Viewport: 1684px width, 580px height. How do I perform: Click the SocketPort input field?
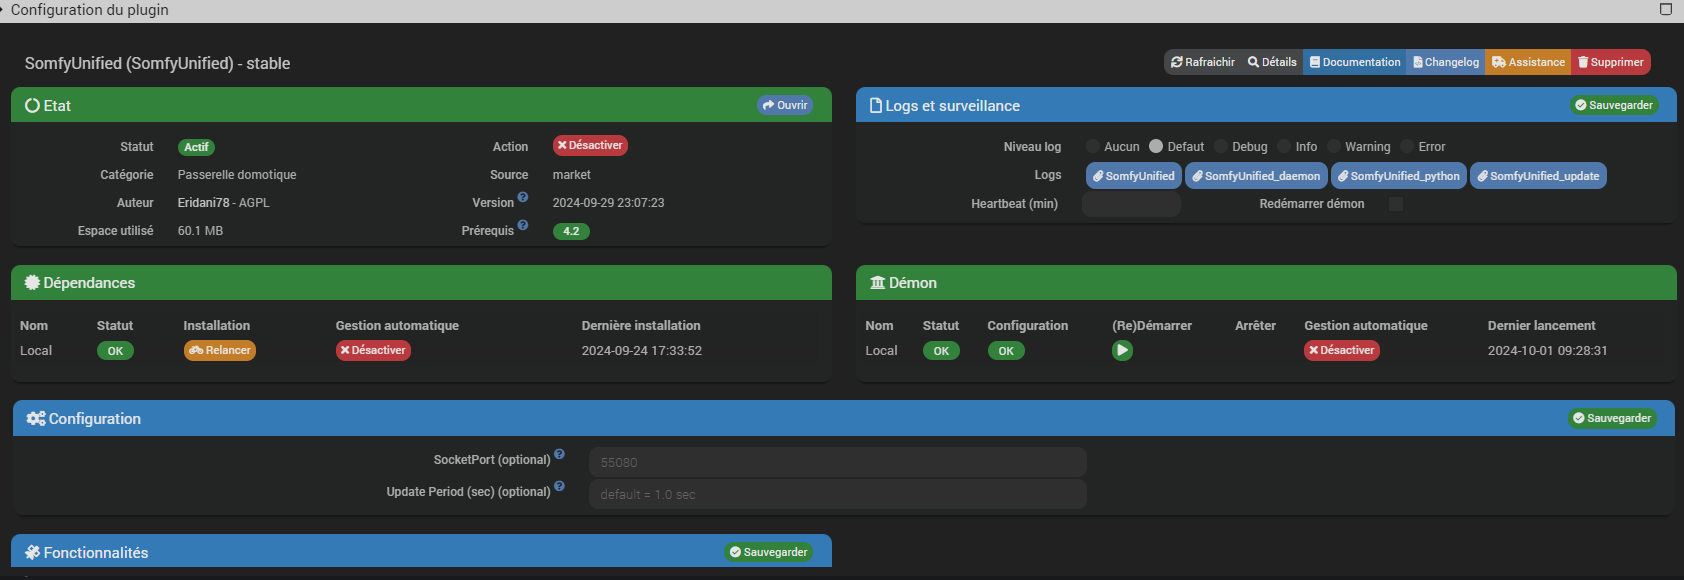pyautogui.click(x=837, y=462)
